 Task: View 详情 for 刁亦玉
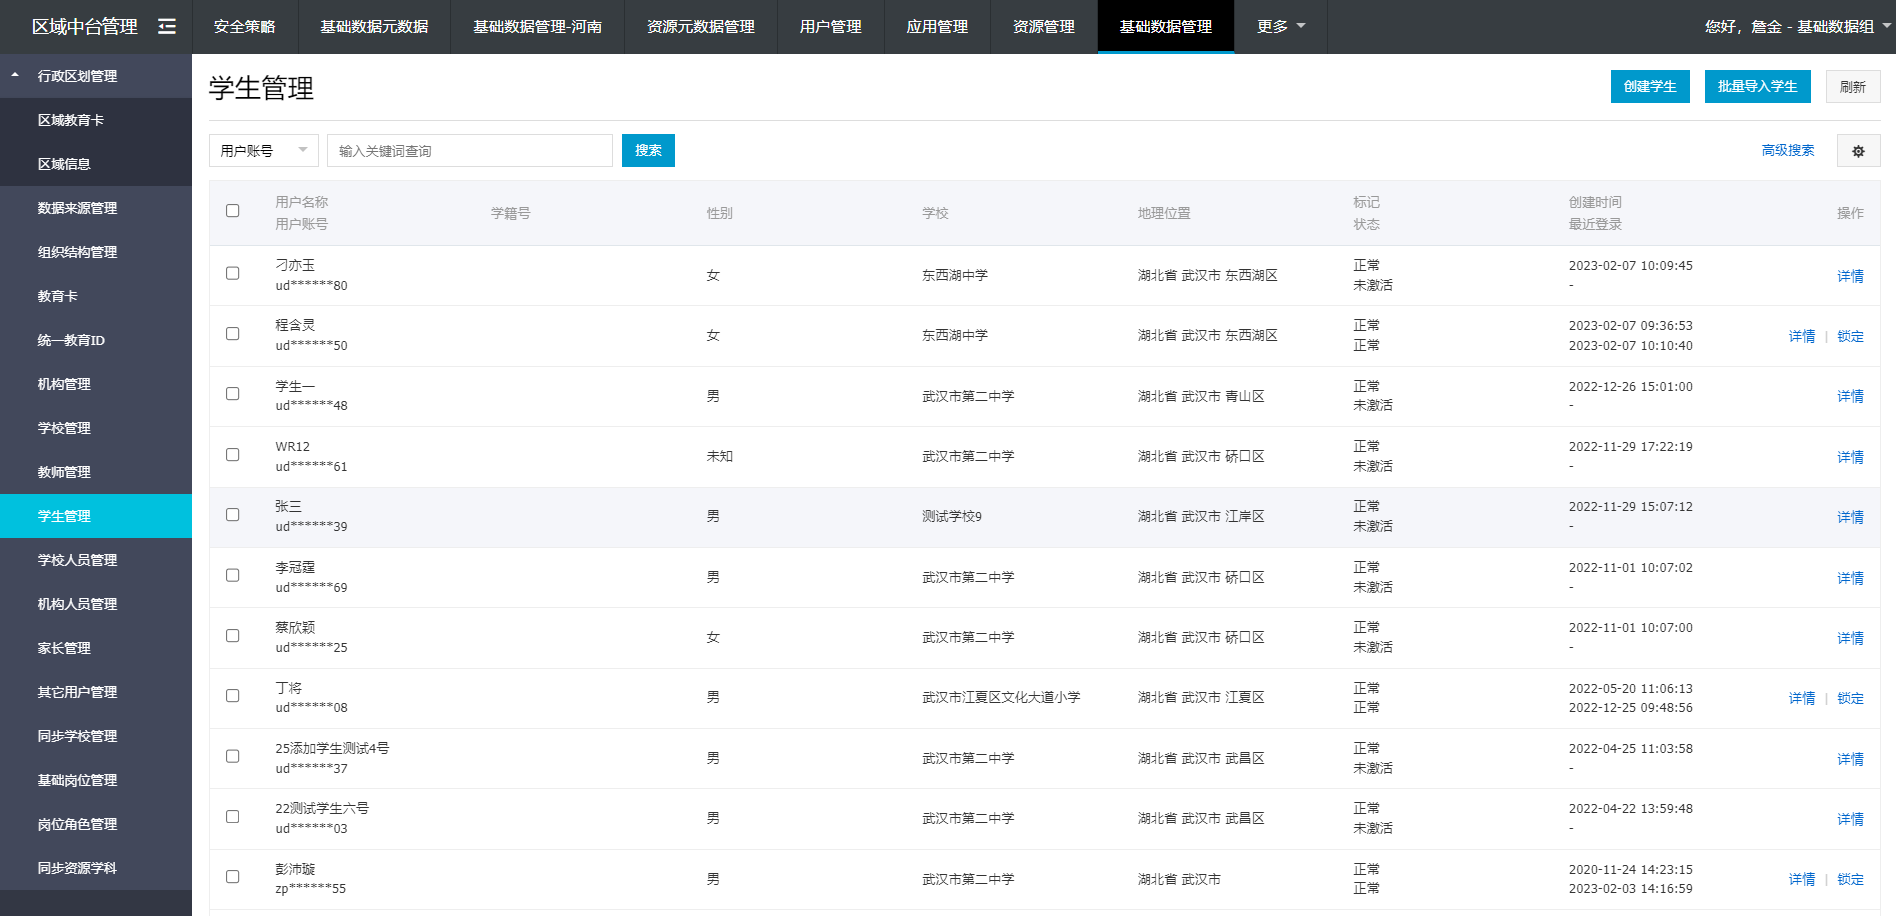1850,276
